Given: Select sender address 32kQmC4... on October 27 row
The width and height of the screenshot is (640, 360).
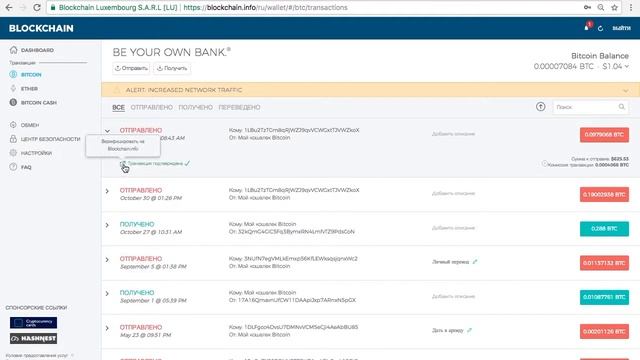Looking at the screenshot, I should (x=296, y=232).
